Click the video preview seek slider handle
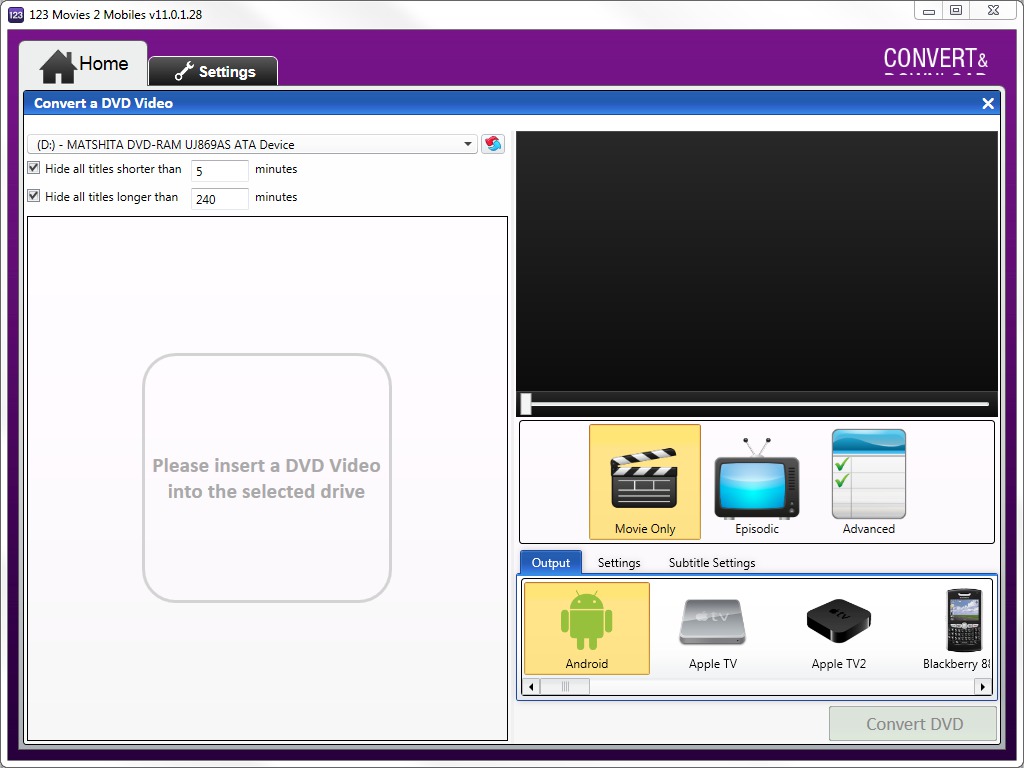Viewport: 1024px width, 768px height. tap(526, 404)
